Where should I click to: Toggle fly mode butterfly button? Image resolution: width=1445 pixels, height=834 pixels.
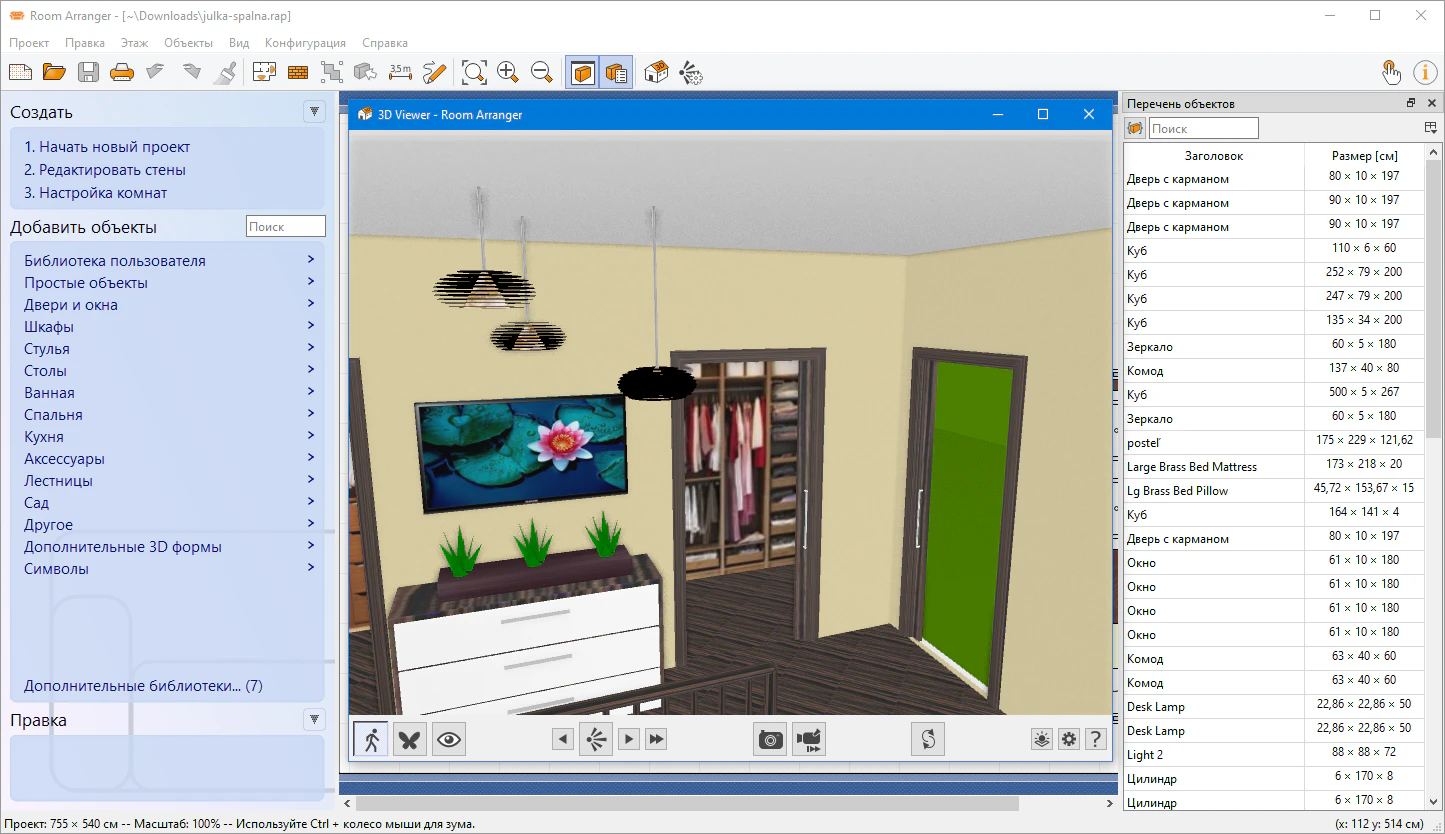410,739
